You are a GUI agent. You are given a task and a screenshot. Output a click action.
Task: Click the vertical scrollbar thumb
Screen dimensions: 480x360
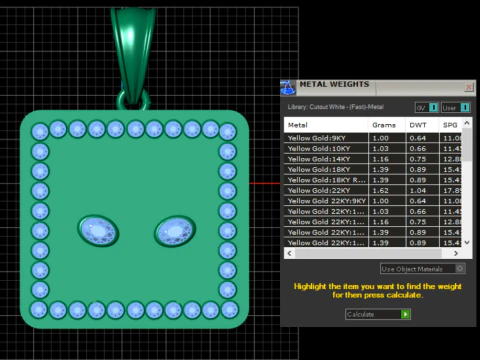467,145
